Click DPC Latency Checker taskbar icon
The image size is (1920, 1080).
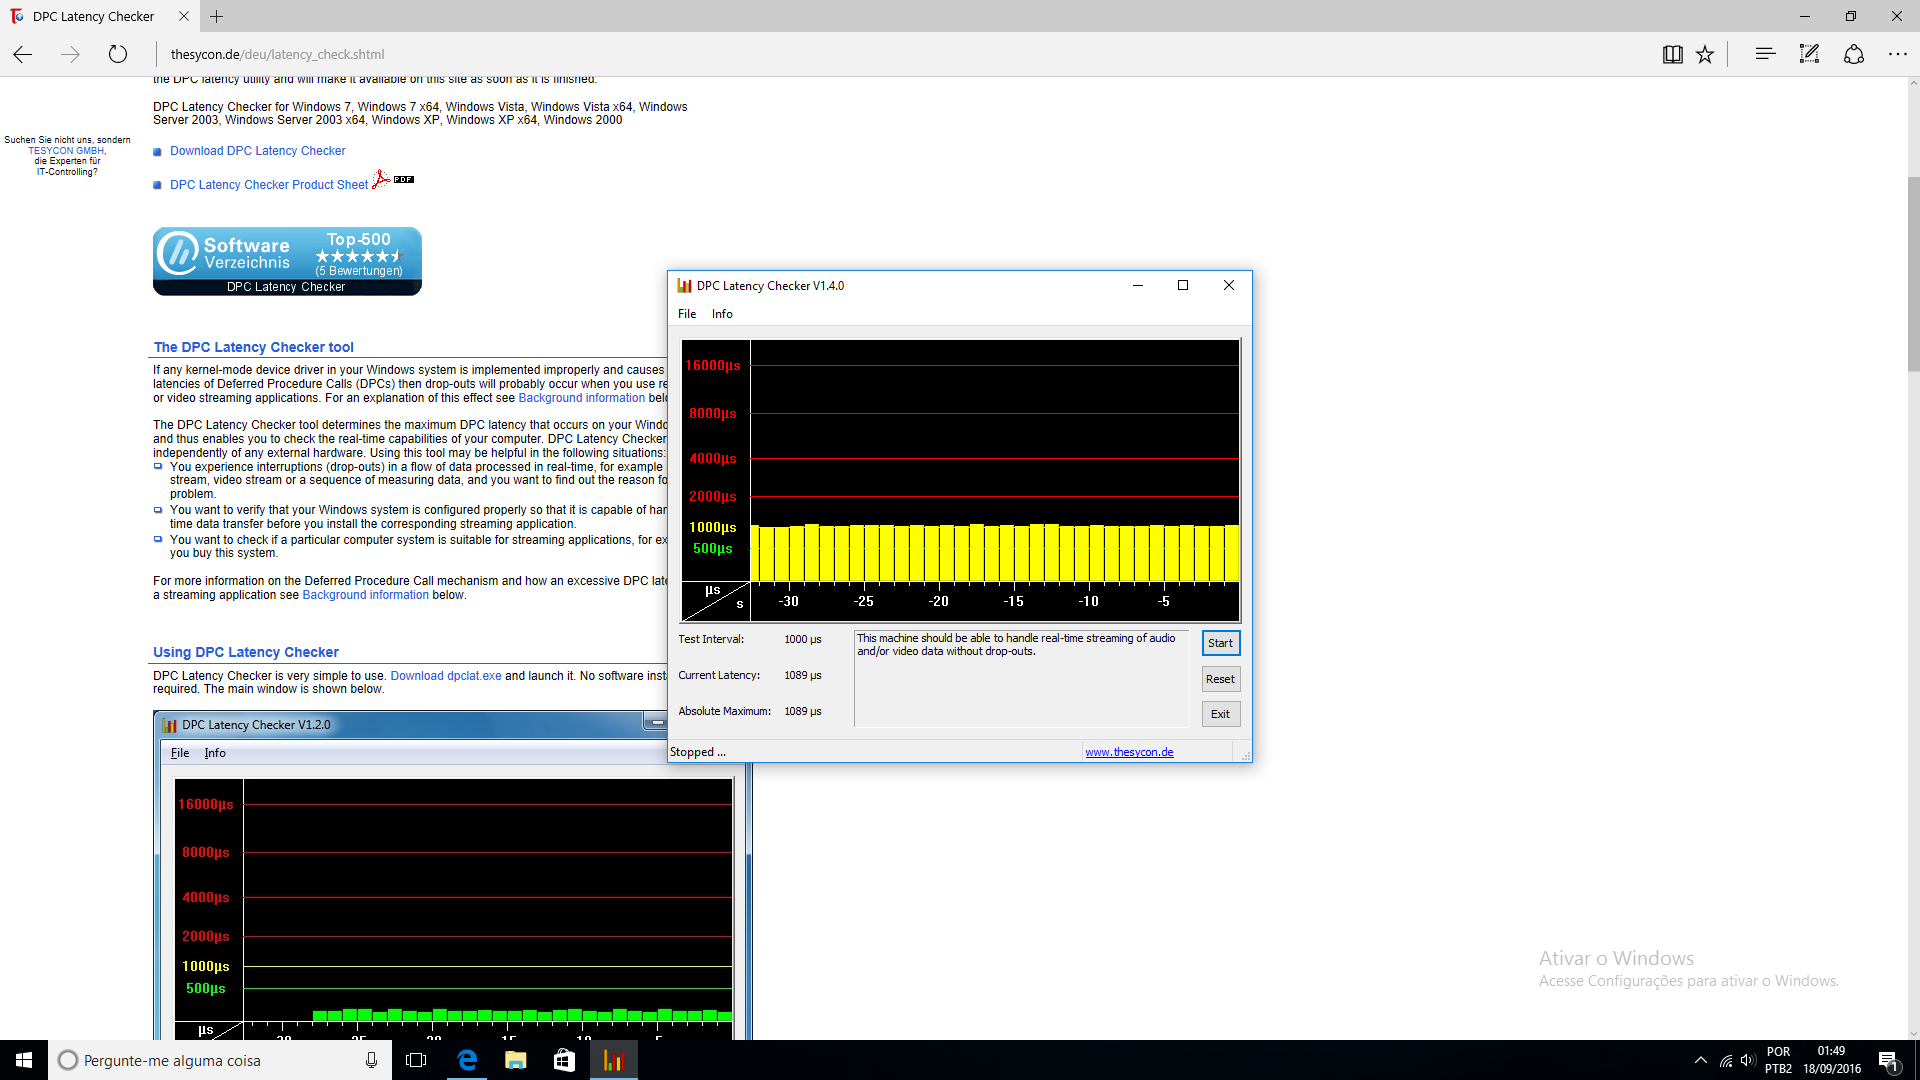pos(613,1060)
